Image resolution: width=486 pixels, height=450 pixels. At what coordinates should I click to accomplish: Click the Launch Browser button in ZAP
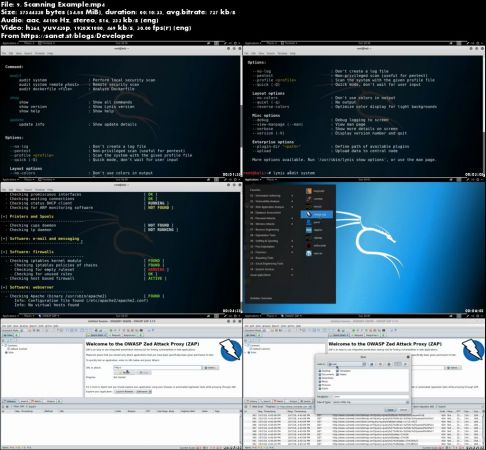point(124,391)
